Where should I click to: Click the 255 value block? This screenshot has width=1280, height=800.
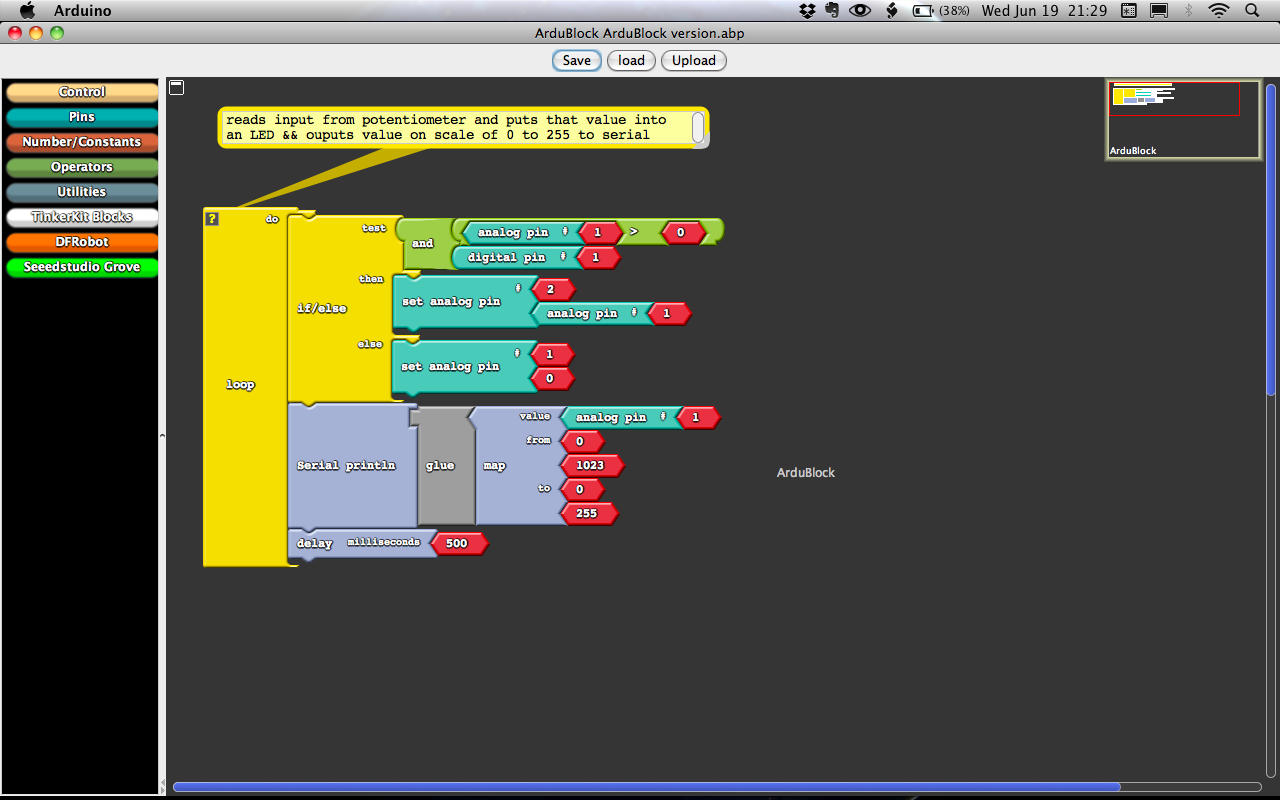coord(587,513)
